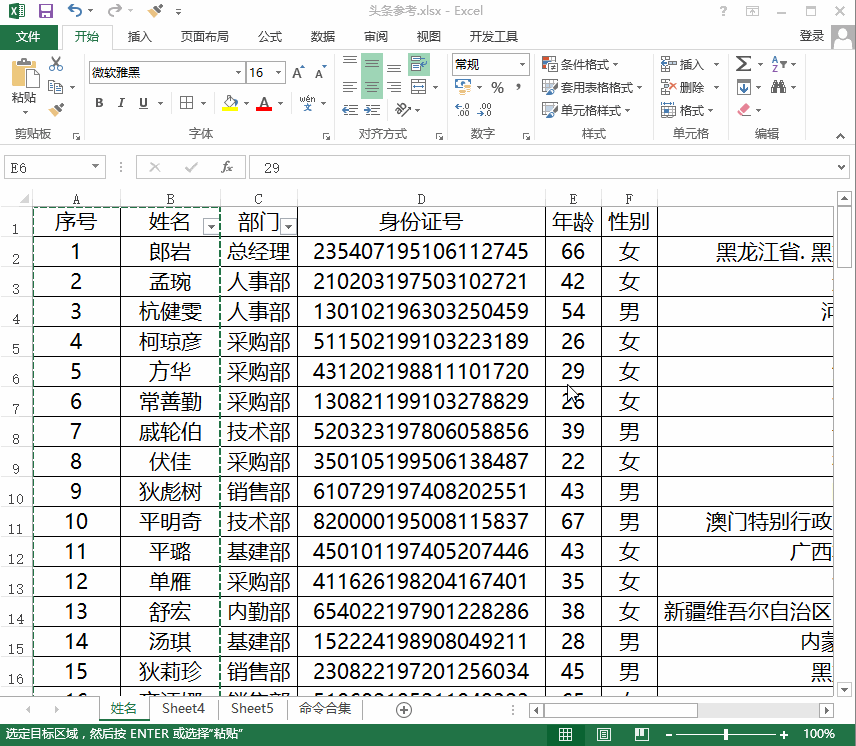Viewport: 856px width, 746px height.
Task: Click the Insert Function fx icon
Action: [x=227, y=168]
